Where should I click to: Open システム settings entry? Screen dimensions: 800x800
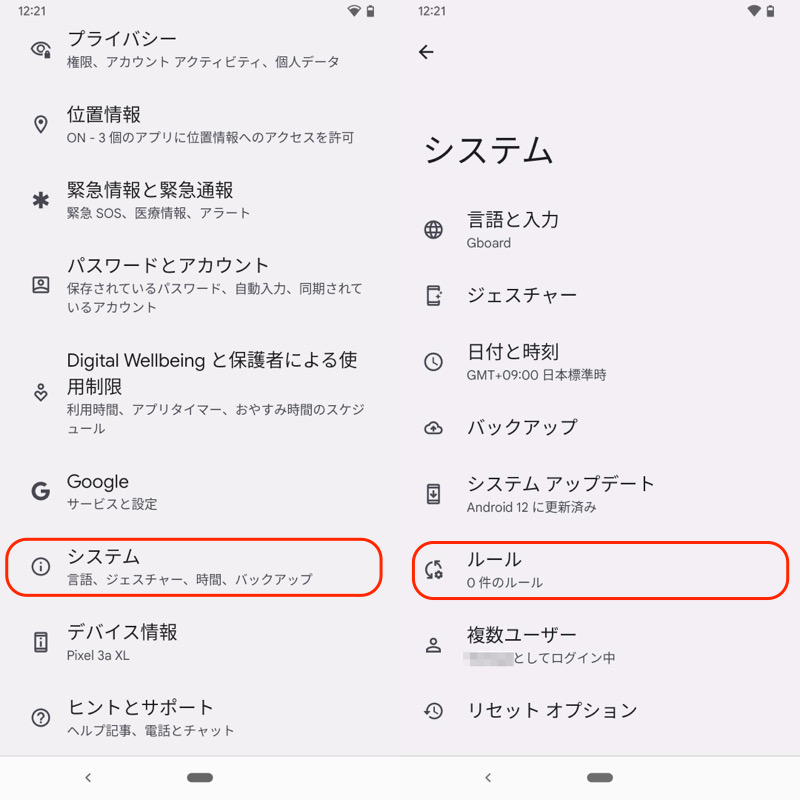tap(194, 567)
